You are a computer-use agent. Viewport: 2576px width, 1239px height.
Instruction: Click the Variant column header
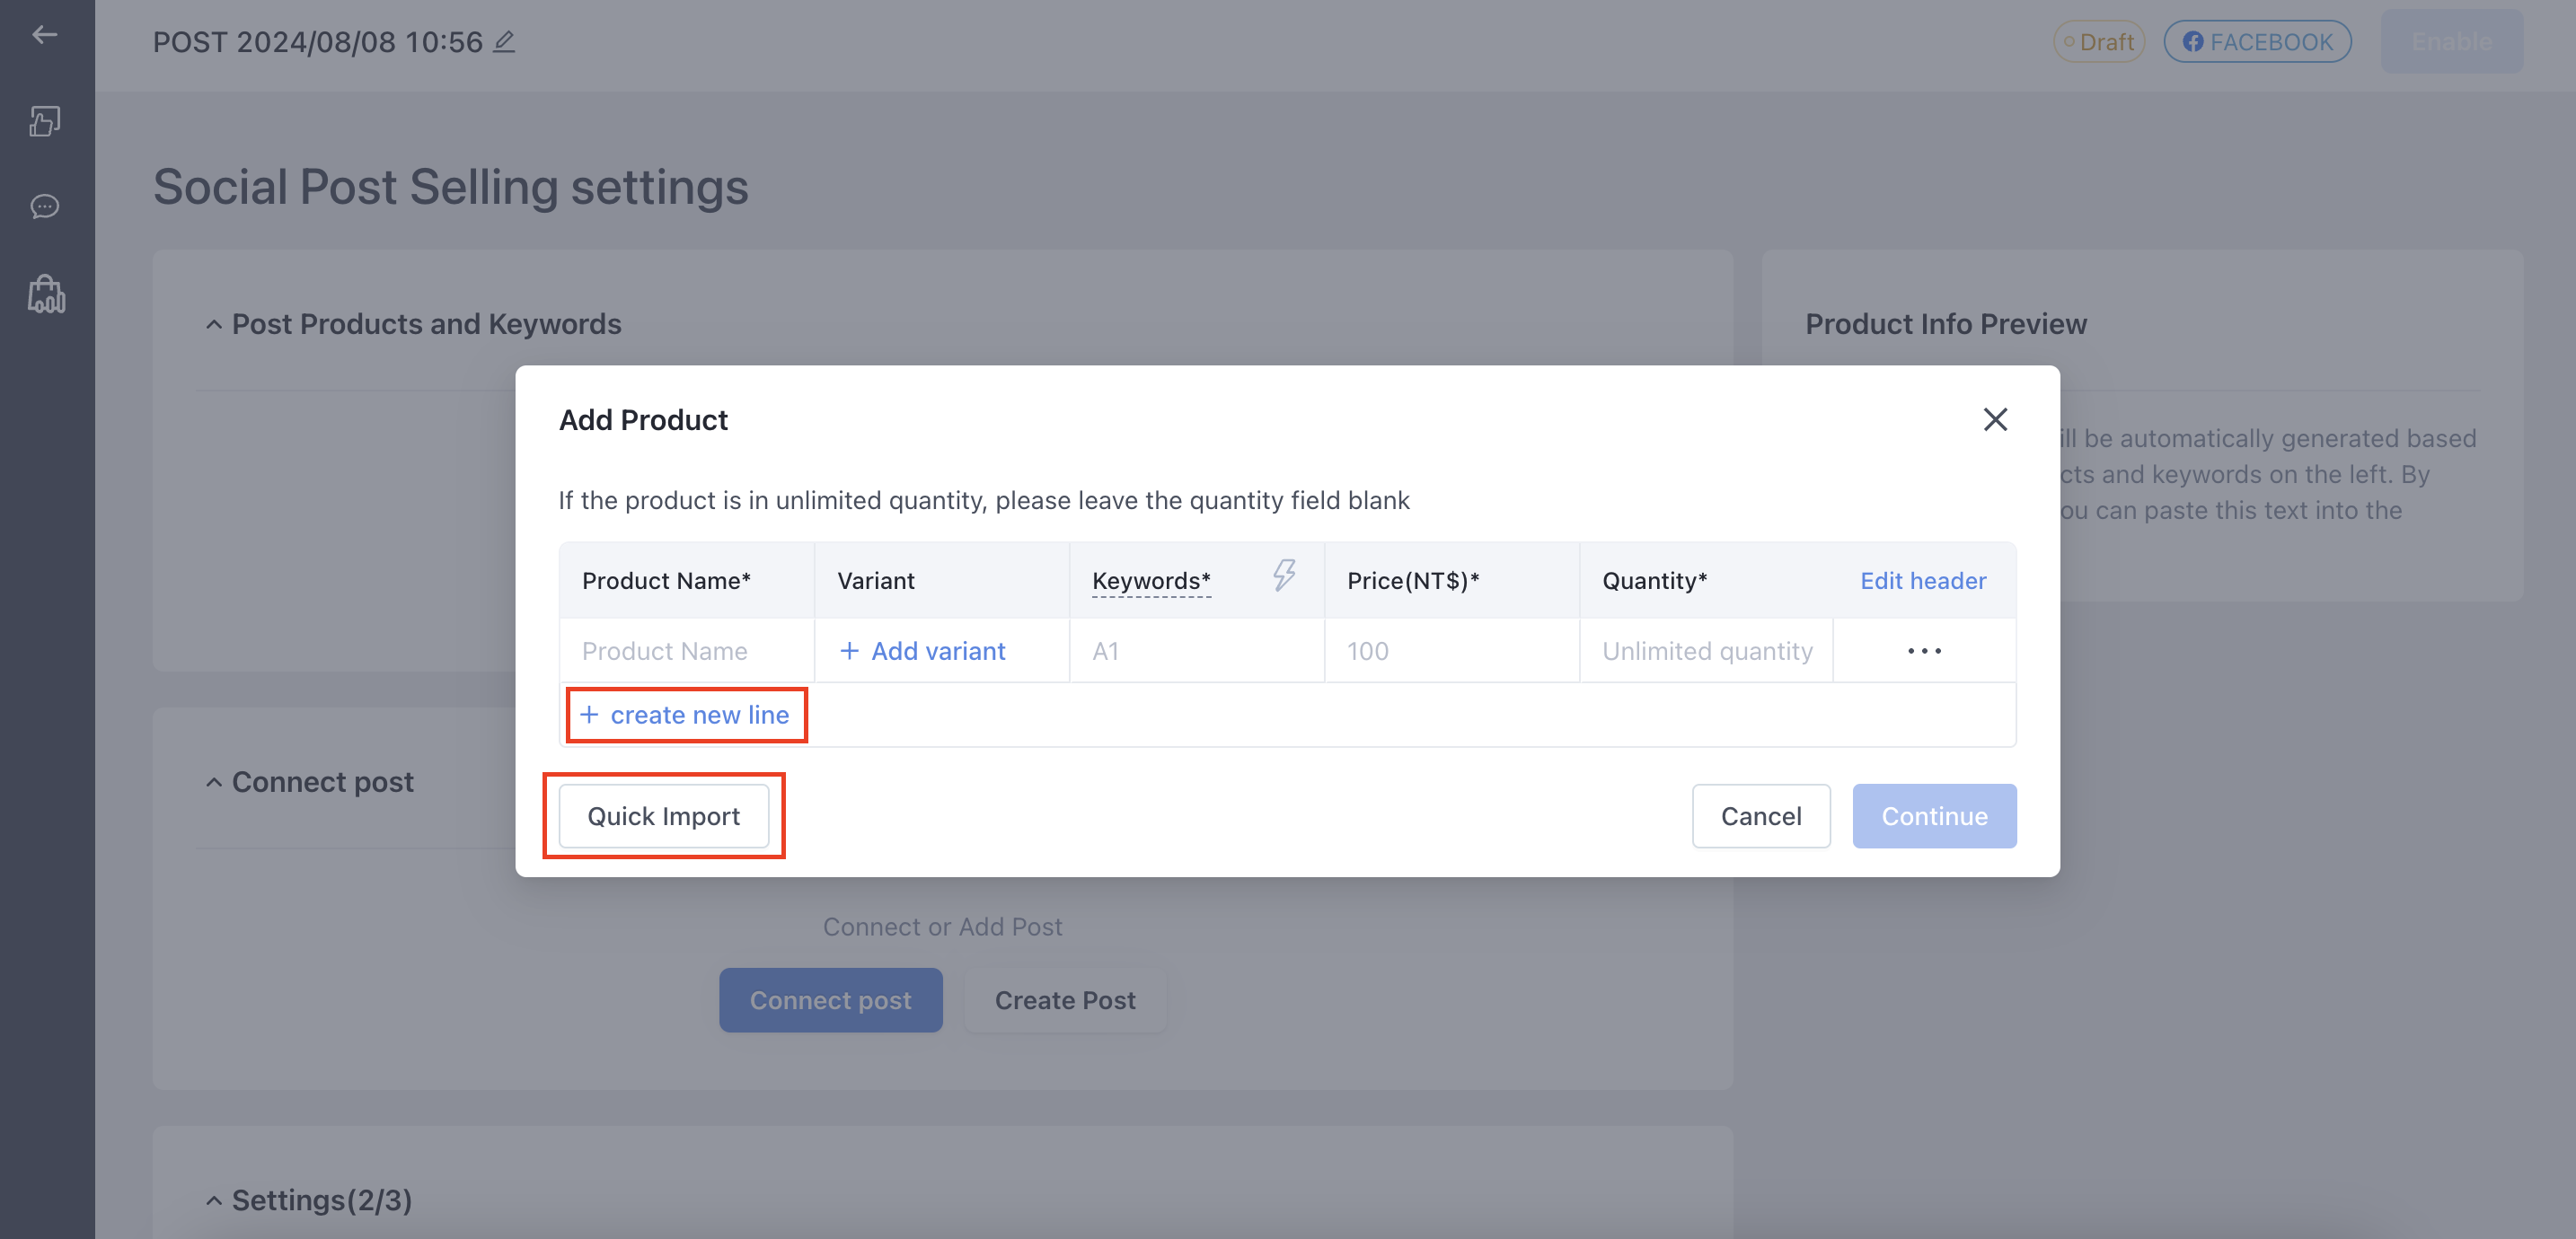[x=875, y=581]
